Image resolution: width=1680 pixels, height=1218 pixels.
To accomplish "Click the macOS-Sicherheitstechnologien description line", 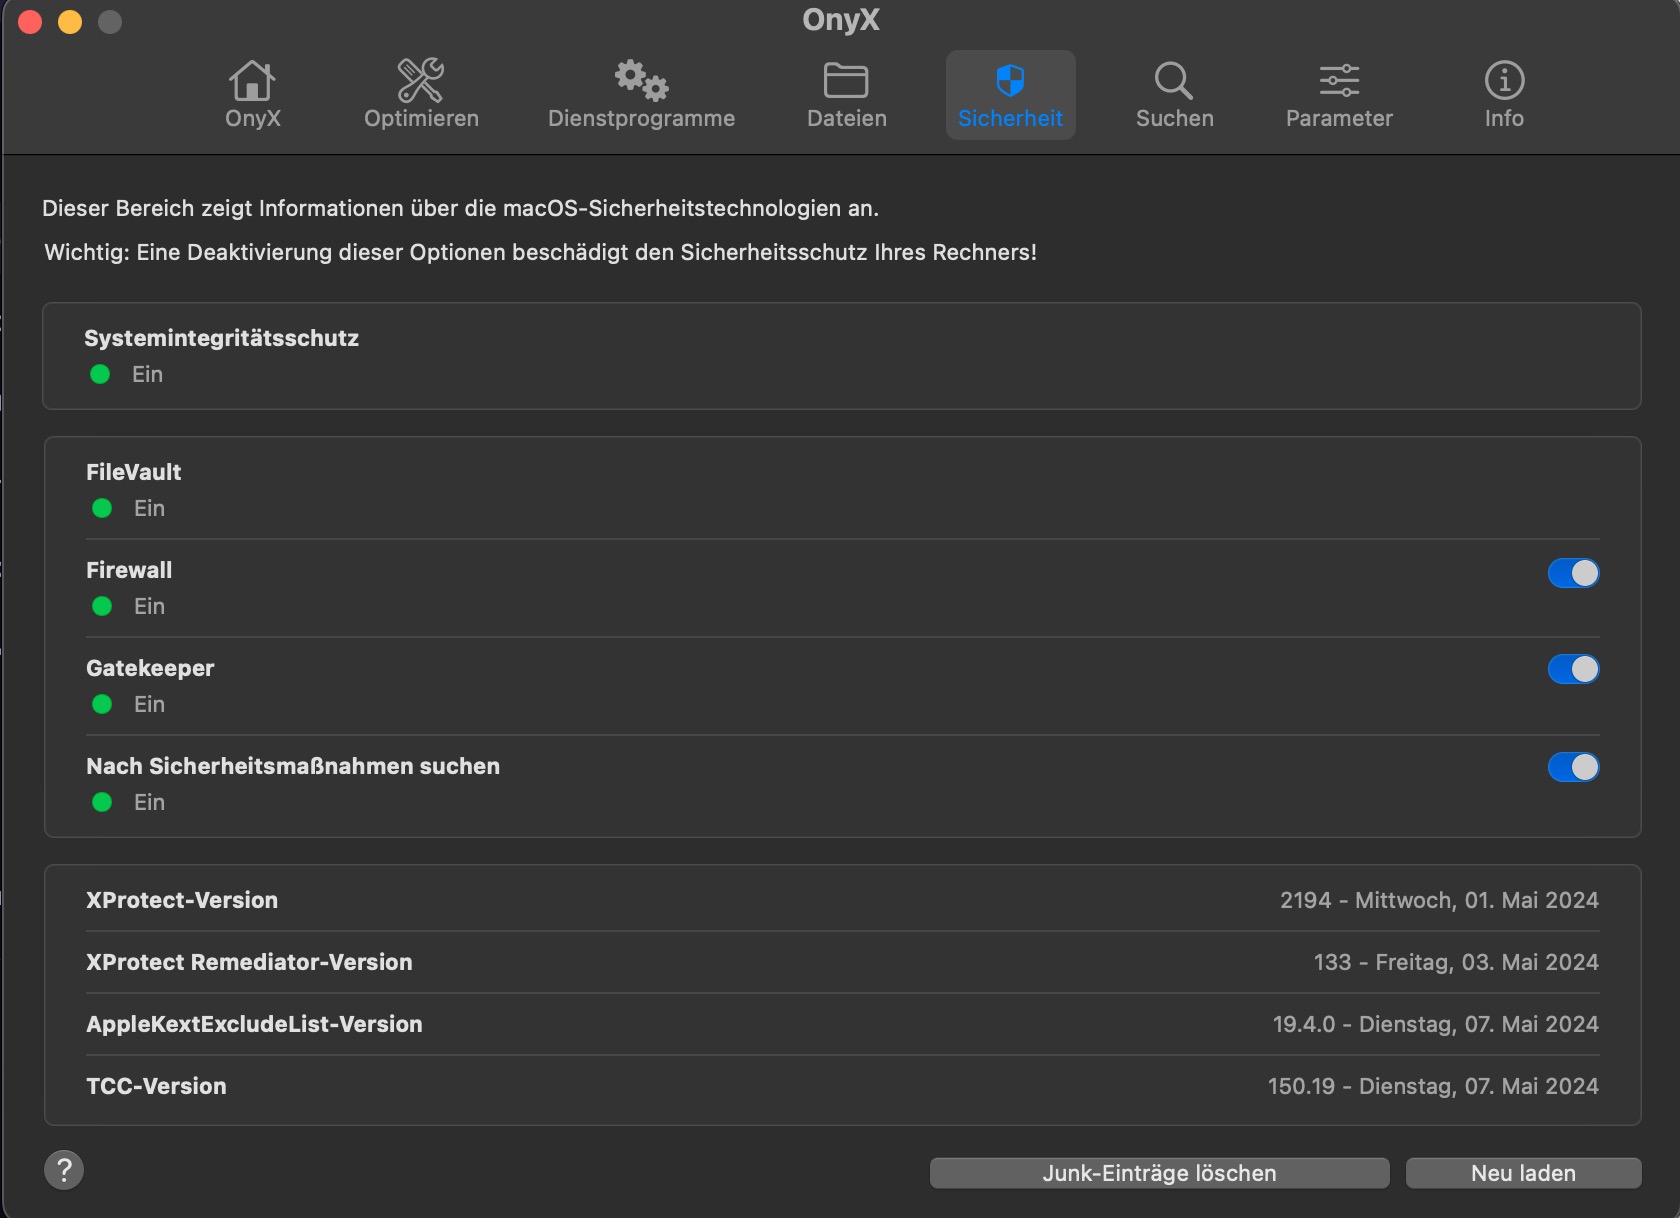I will (460, 208).
